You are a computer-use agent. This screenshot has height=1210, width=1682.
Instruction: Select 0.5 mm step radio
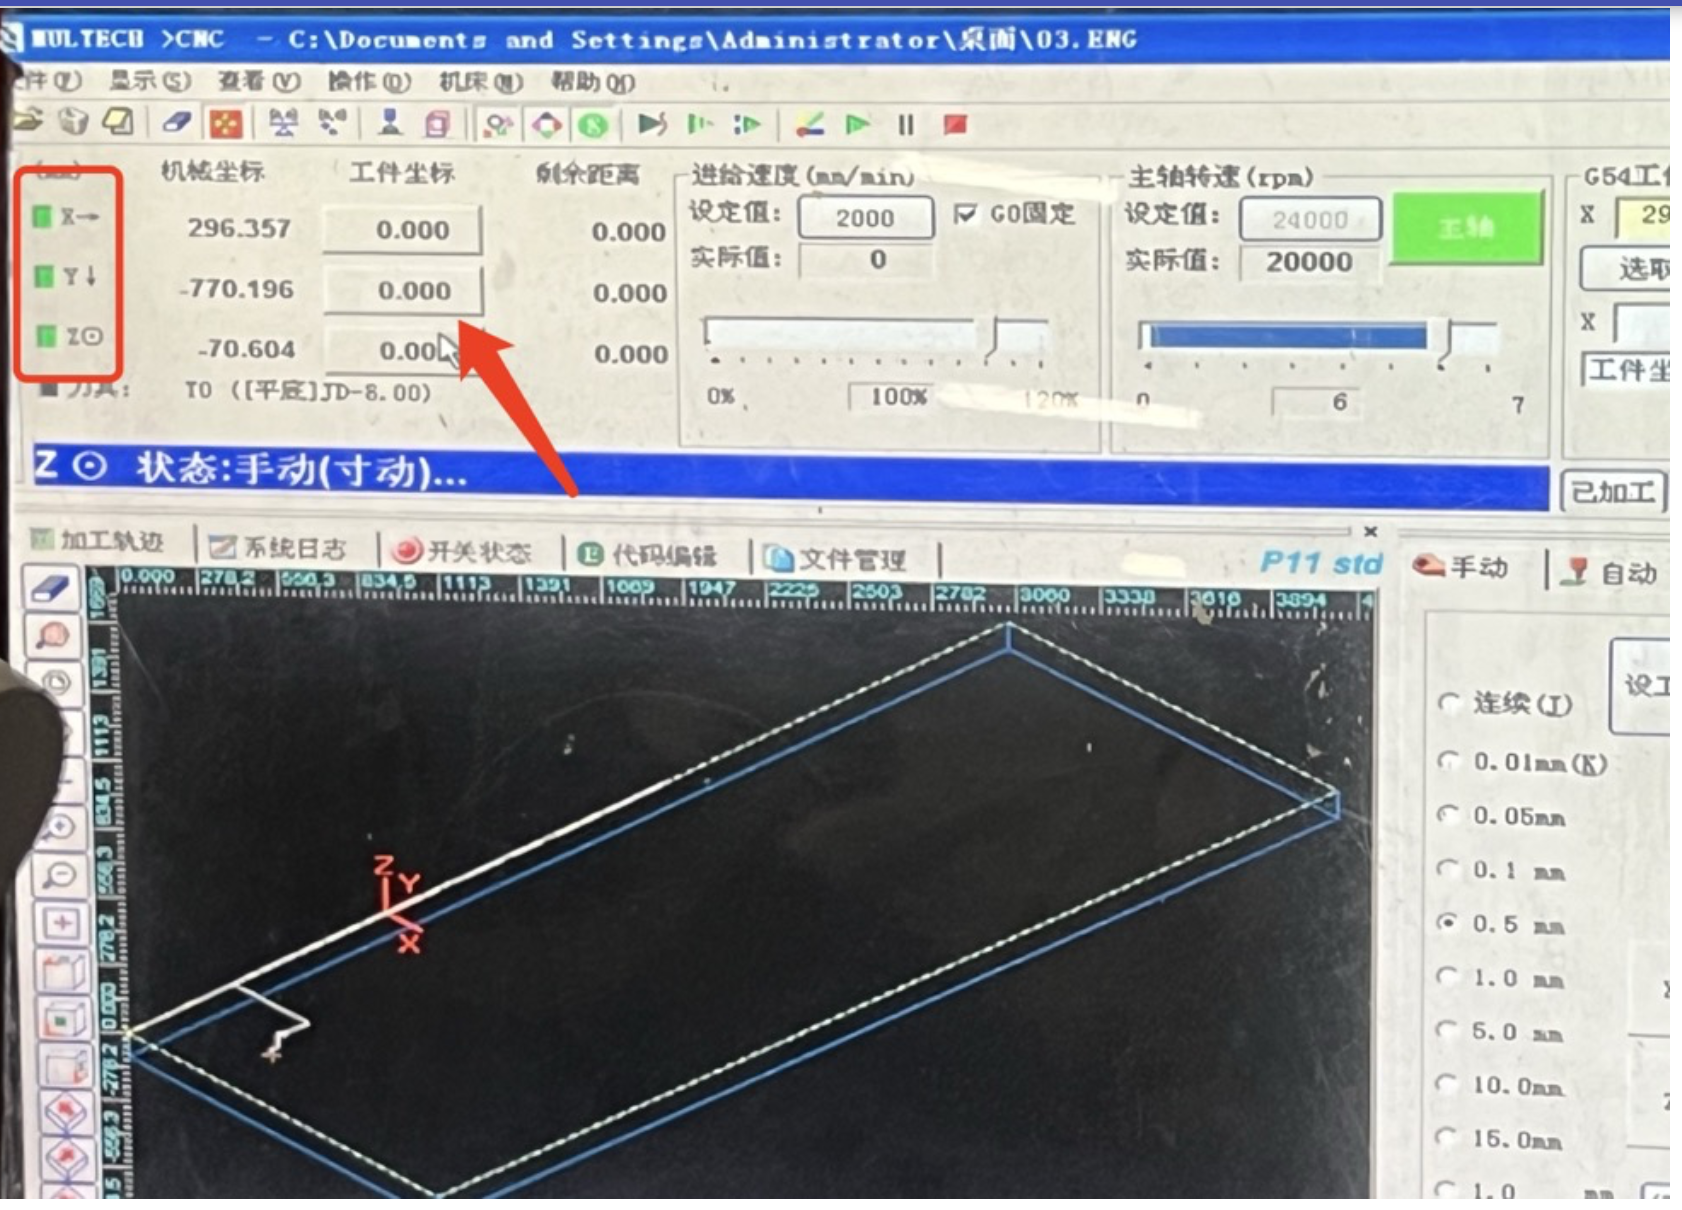click(x=1448, y=923)
